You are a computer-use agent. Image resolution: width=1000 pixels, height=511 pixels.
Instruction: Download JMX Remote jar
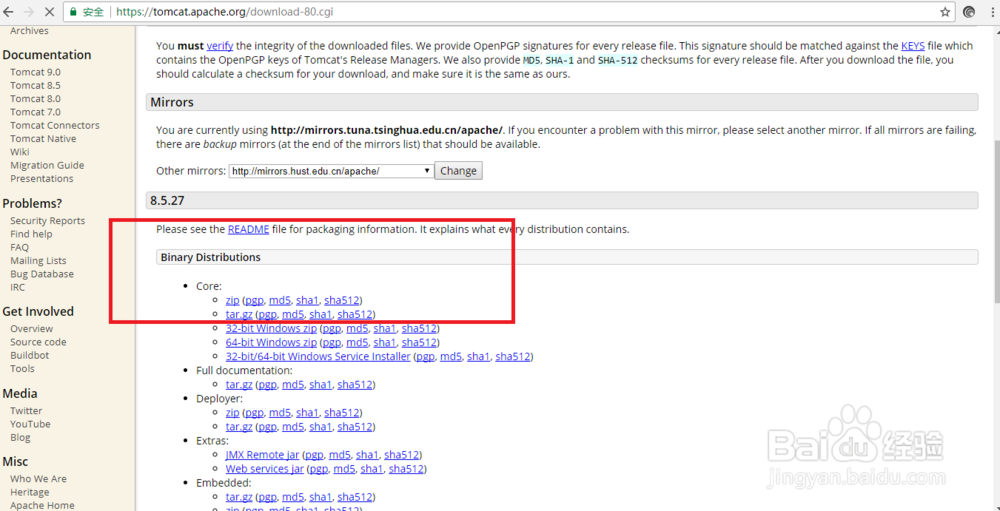[x=262, y=455]
